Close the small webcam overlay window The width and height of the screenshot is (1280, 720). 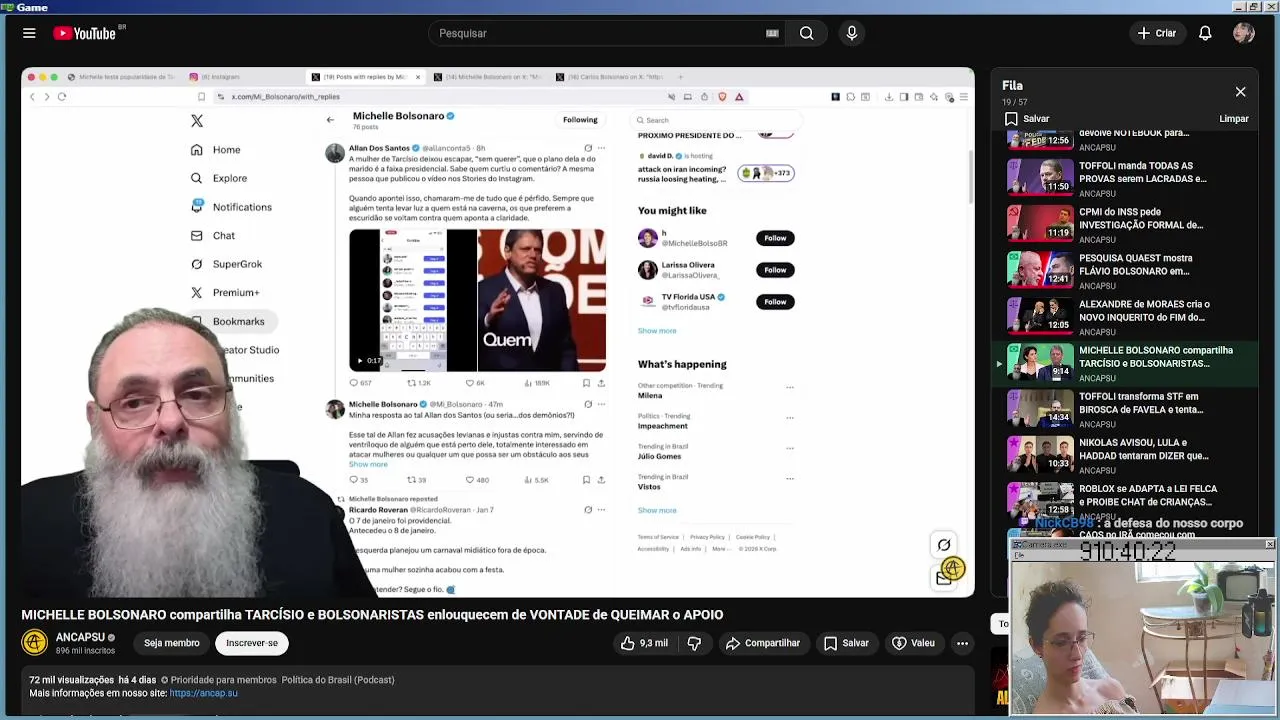[x=1269, y=545]
